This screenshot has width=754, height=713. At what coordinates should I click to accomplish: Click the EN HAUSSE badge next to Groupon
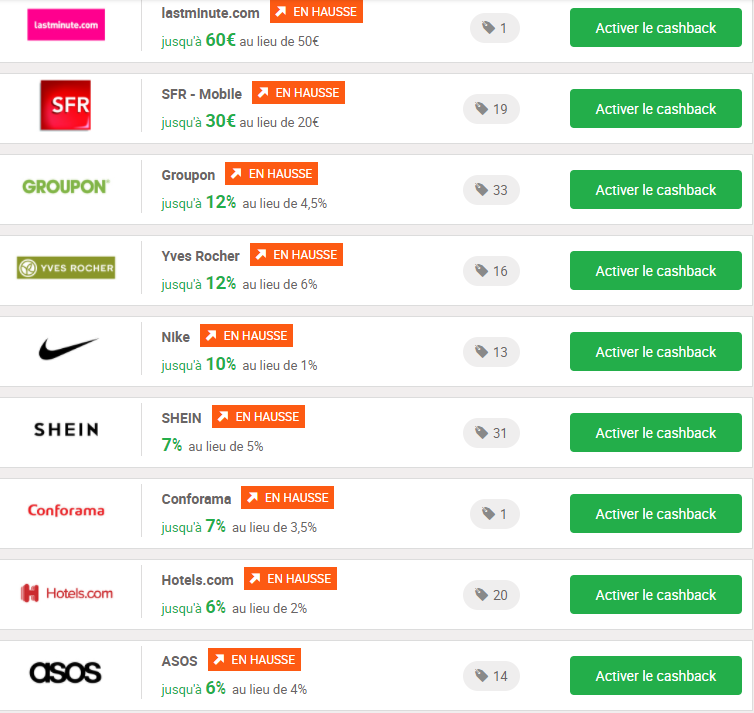click(x=272, y=174)
